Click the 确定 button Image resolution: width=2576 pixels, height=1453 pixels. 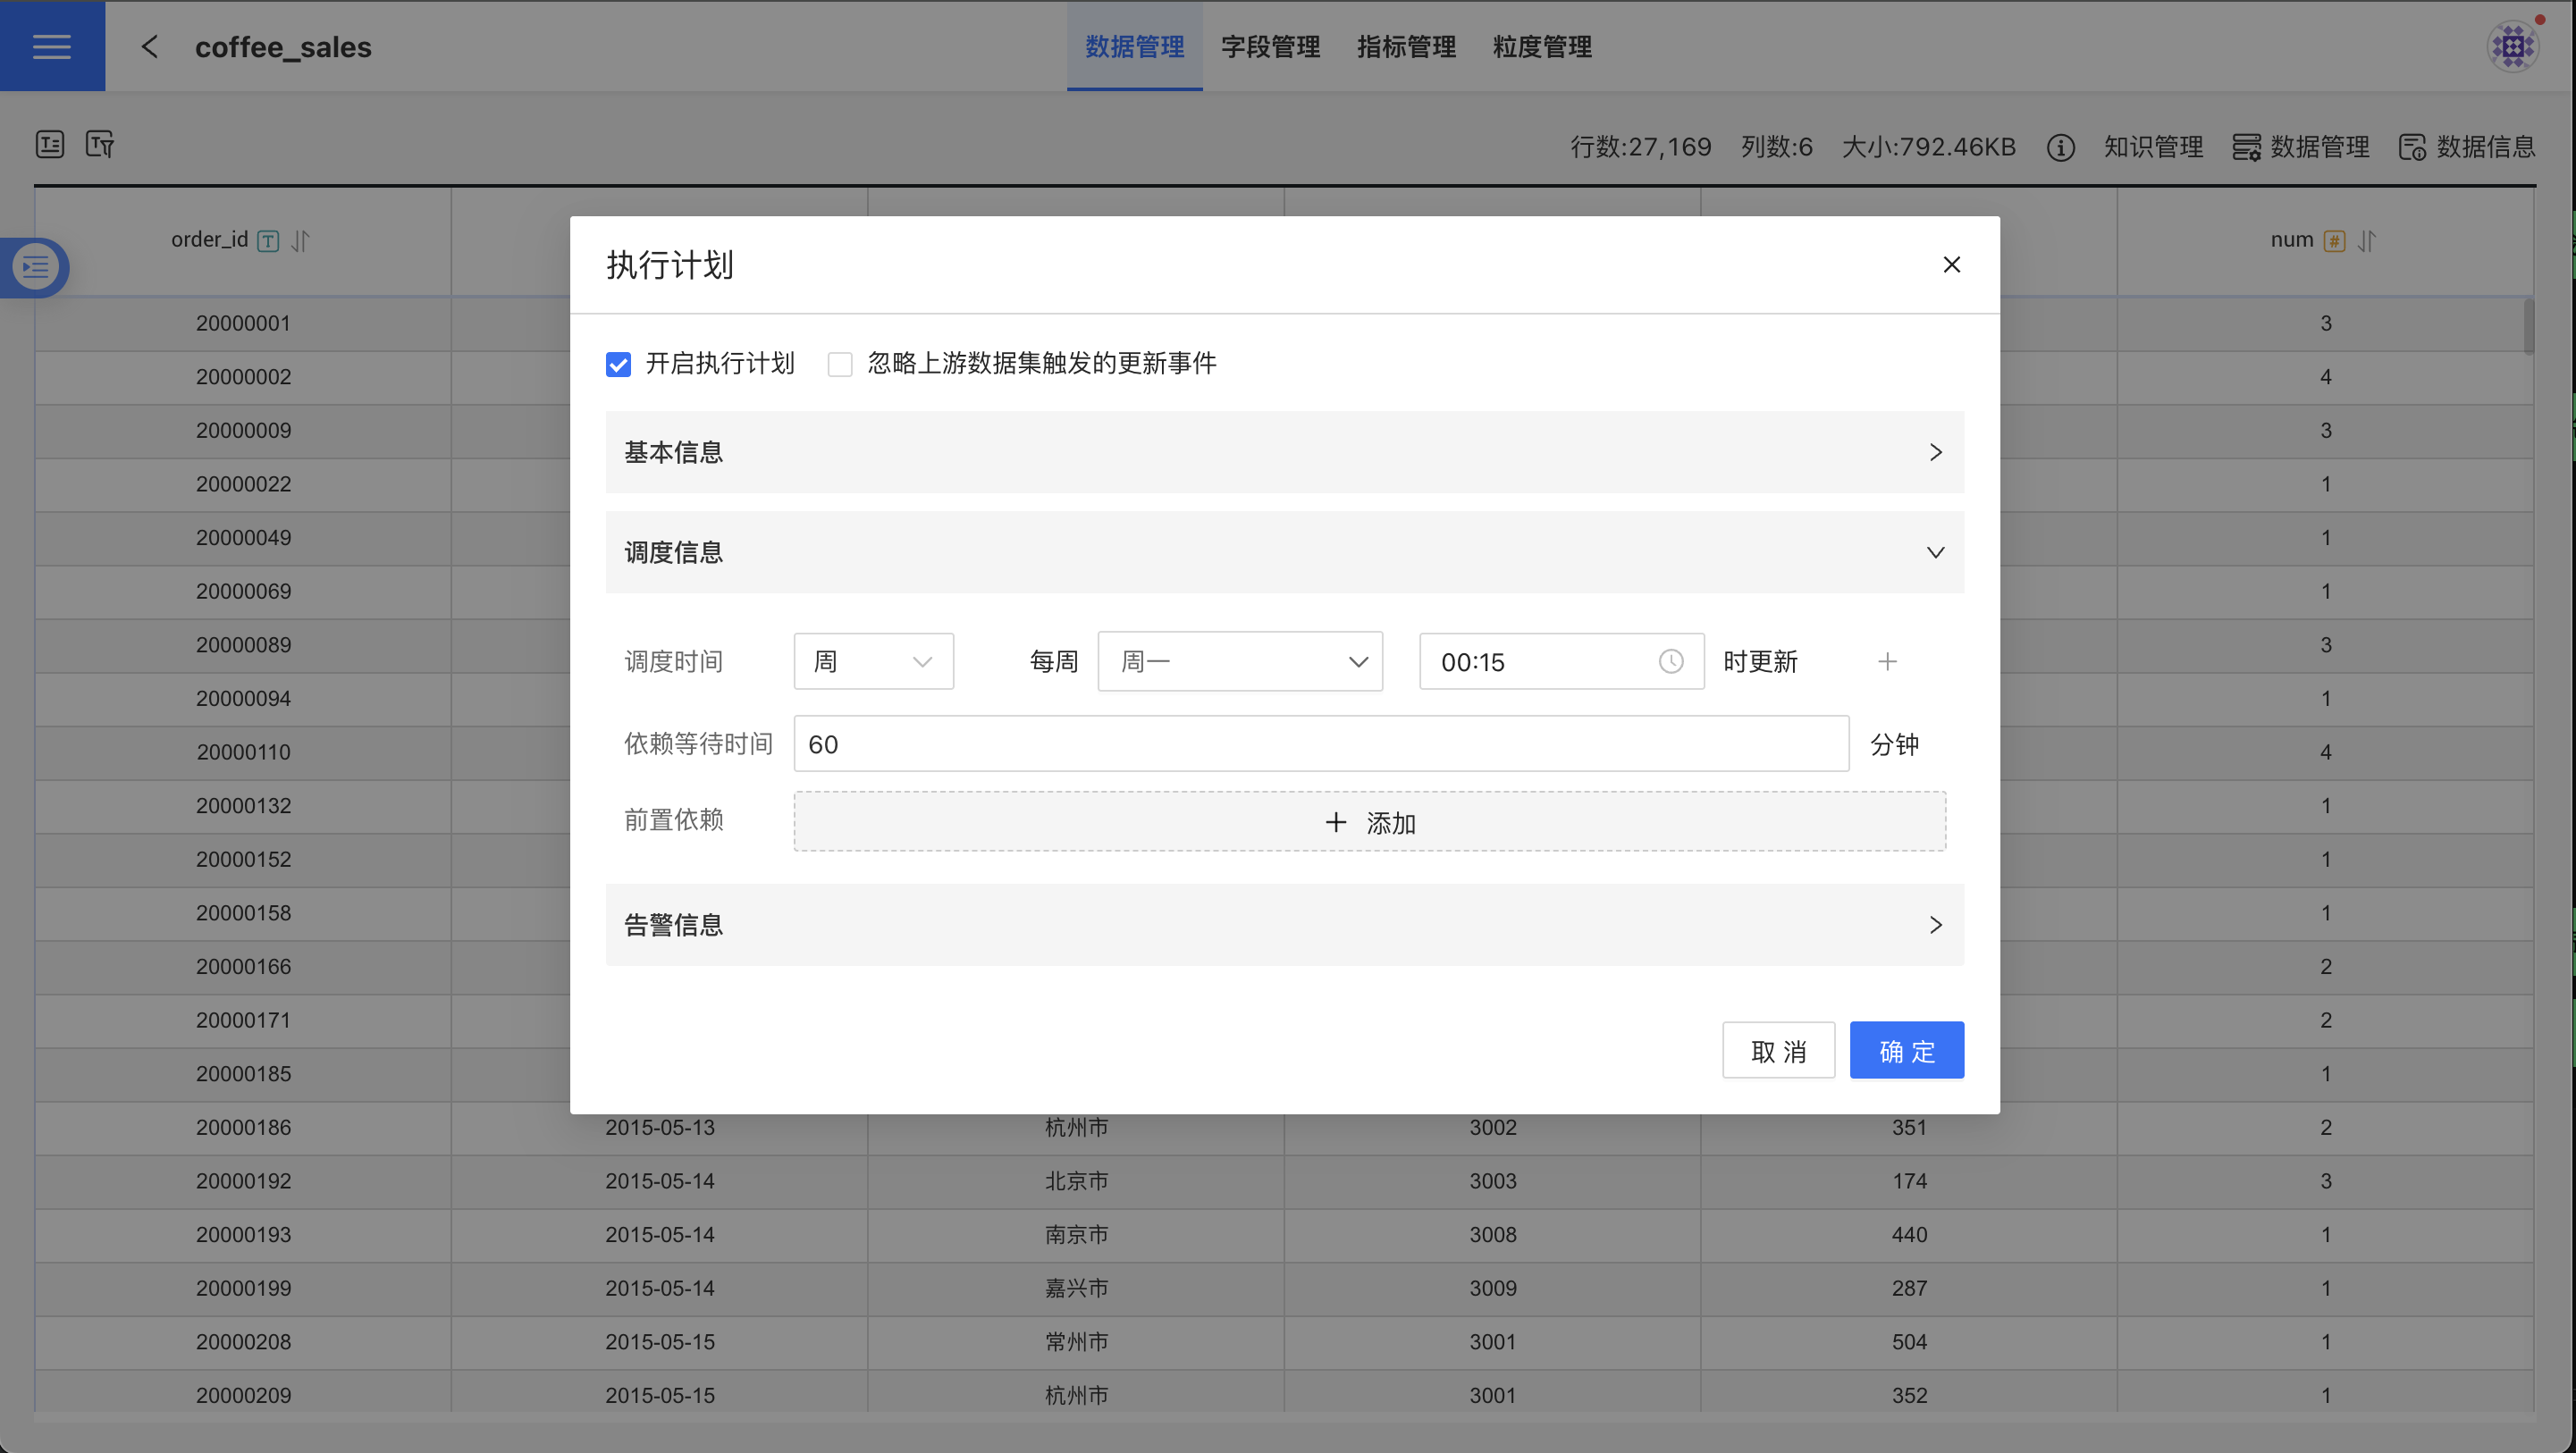pyautogui.click(x=1906, y=1050)
